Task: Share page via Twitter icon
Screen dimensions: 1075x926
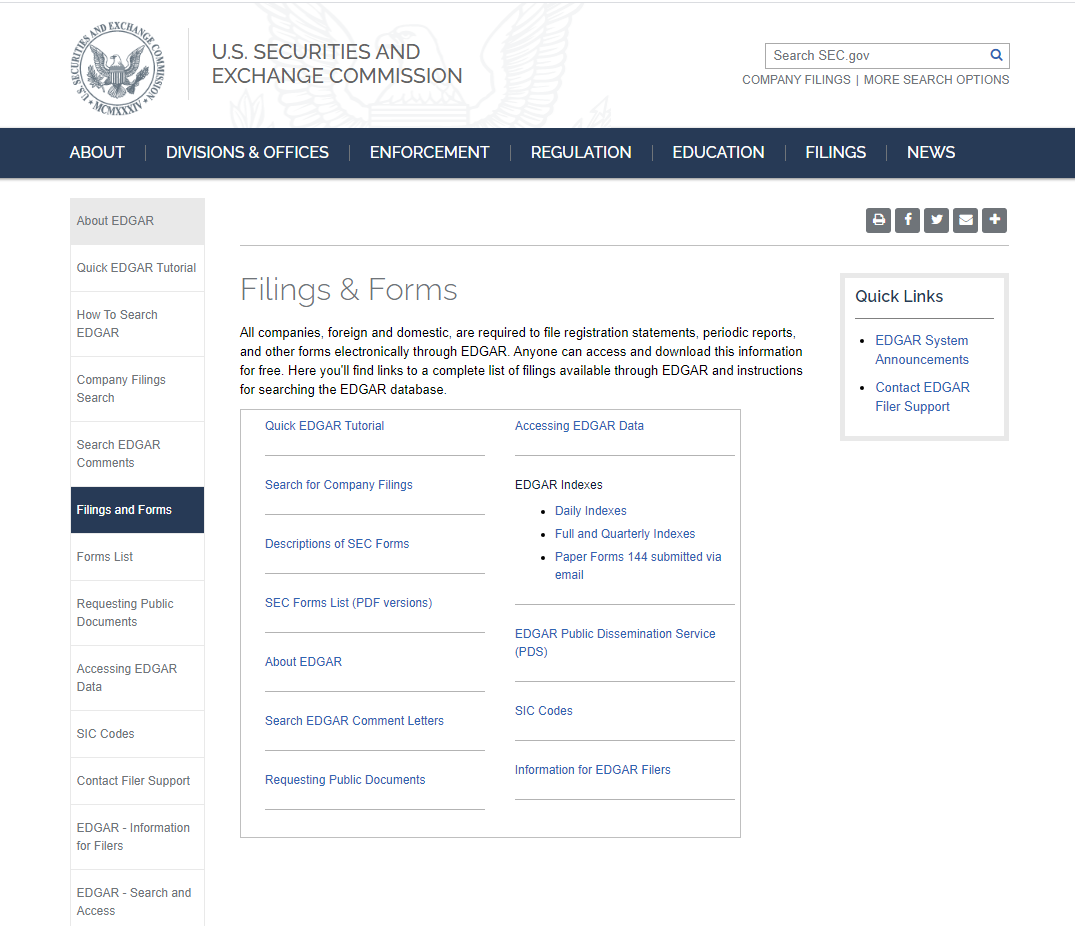Action: pos(937,220)
